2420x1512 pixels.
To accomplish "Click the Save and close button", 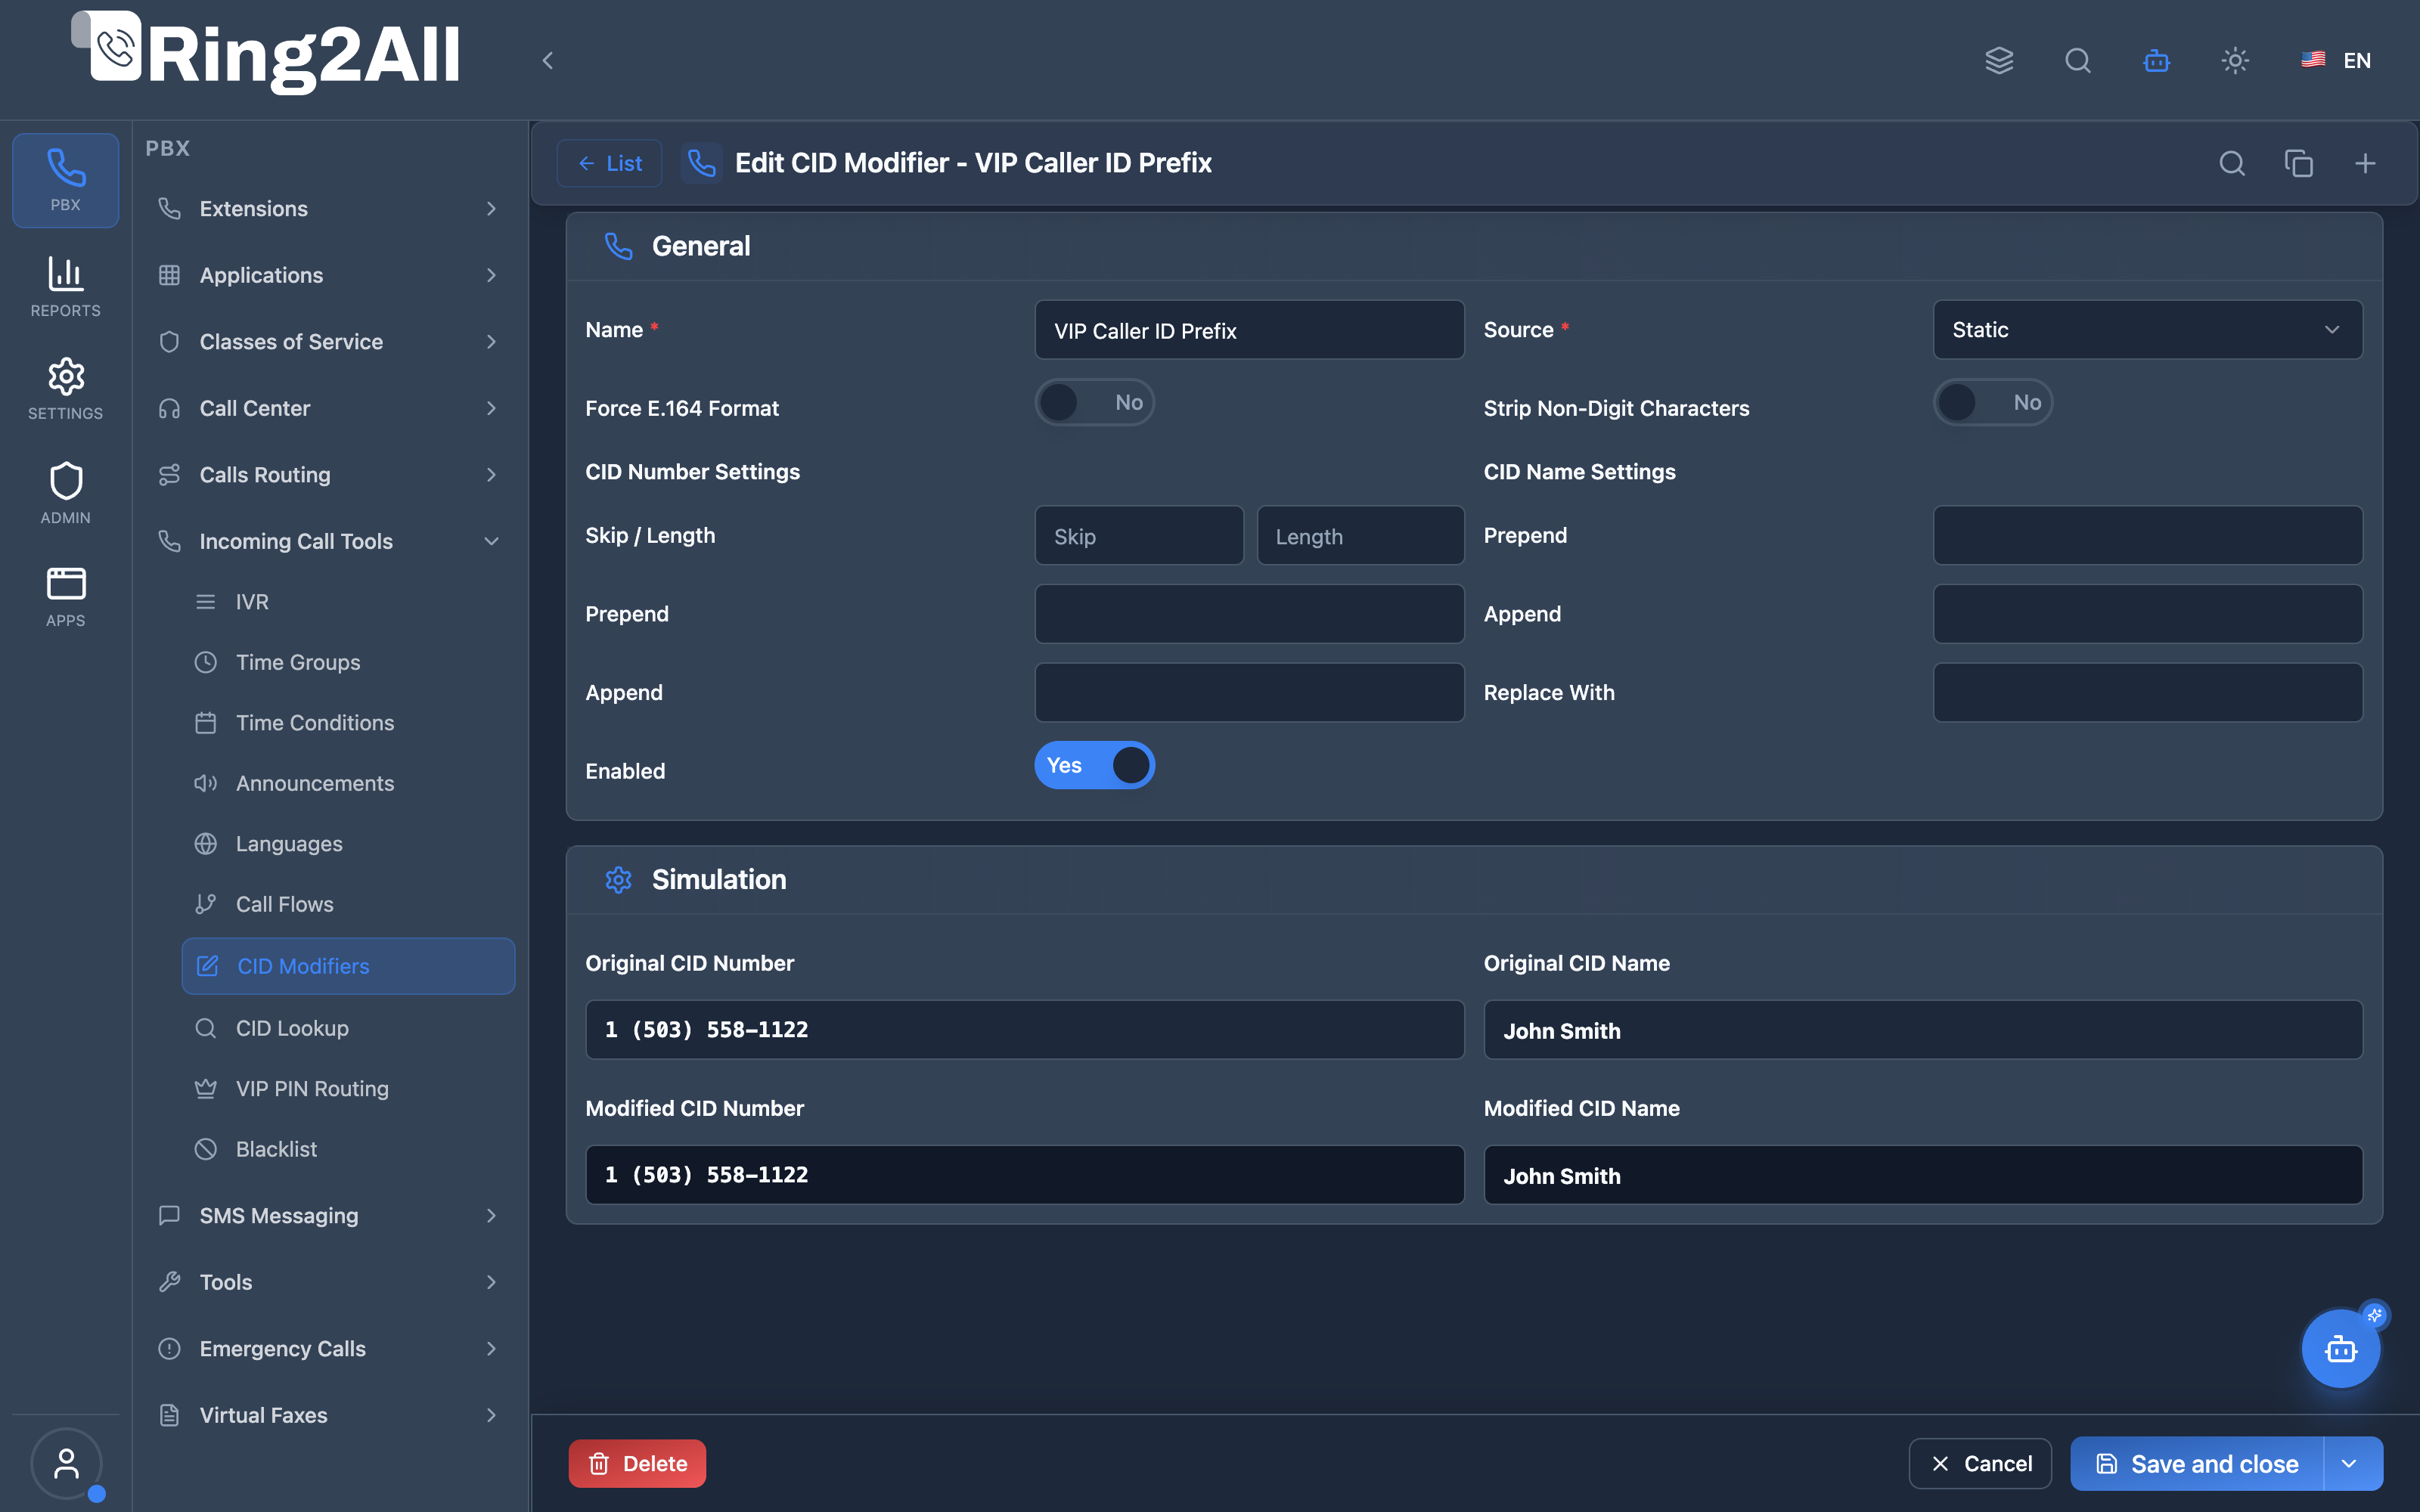I will (x=2198, y=1464).
